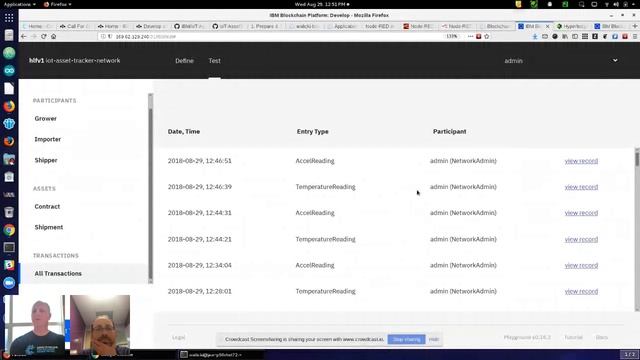Image resolution: width=640 pixels, height=360 pixels.
Task: Open Google Chrome from the dock
Action: (x=9, y=230)
